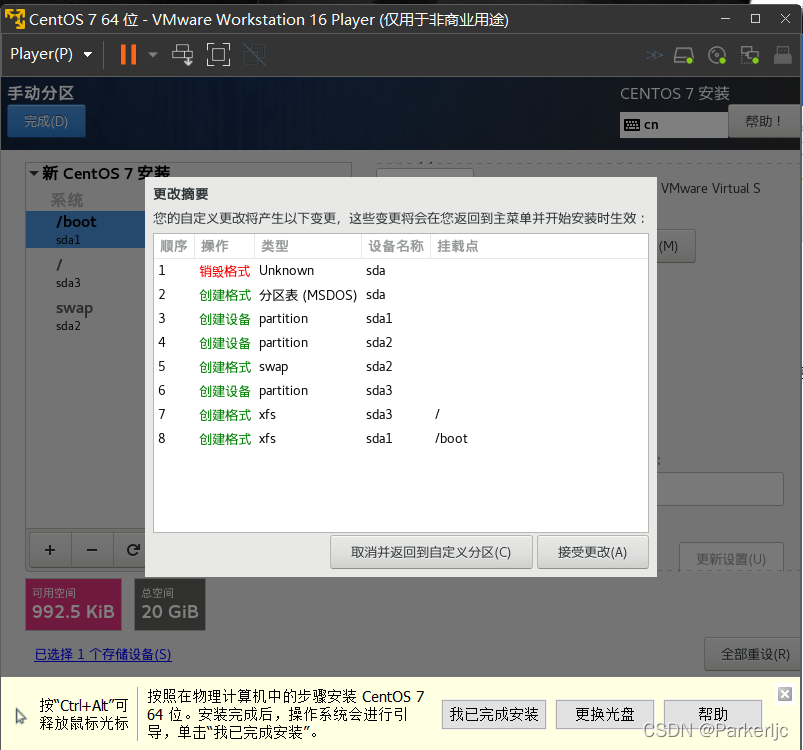Sort by 设备名称 column header
The height and width of the screenshot is (750, 803).
point(396,246)
